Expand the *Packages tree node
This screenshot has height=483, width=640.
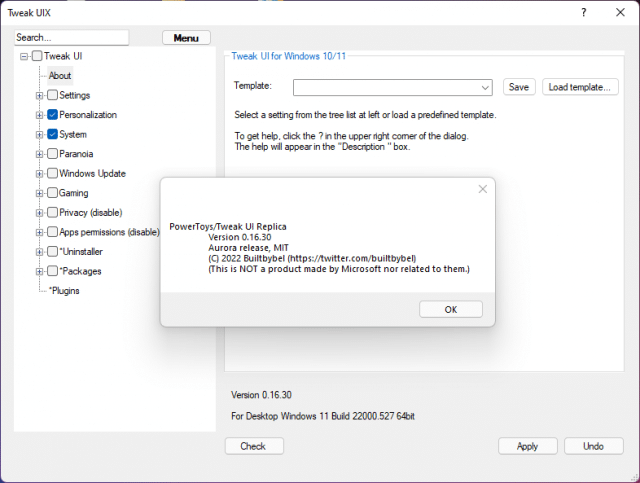[x=39, y=272]
